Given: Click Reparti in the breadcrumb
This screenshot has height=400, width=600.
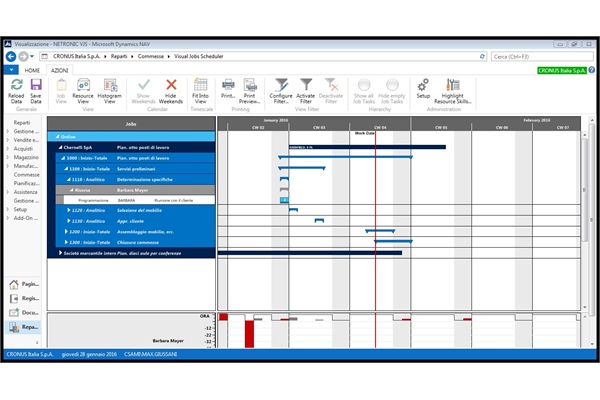Looking at the screenshot, I should pyautogui.click(x=119, y=56).
